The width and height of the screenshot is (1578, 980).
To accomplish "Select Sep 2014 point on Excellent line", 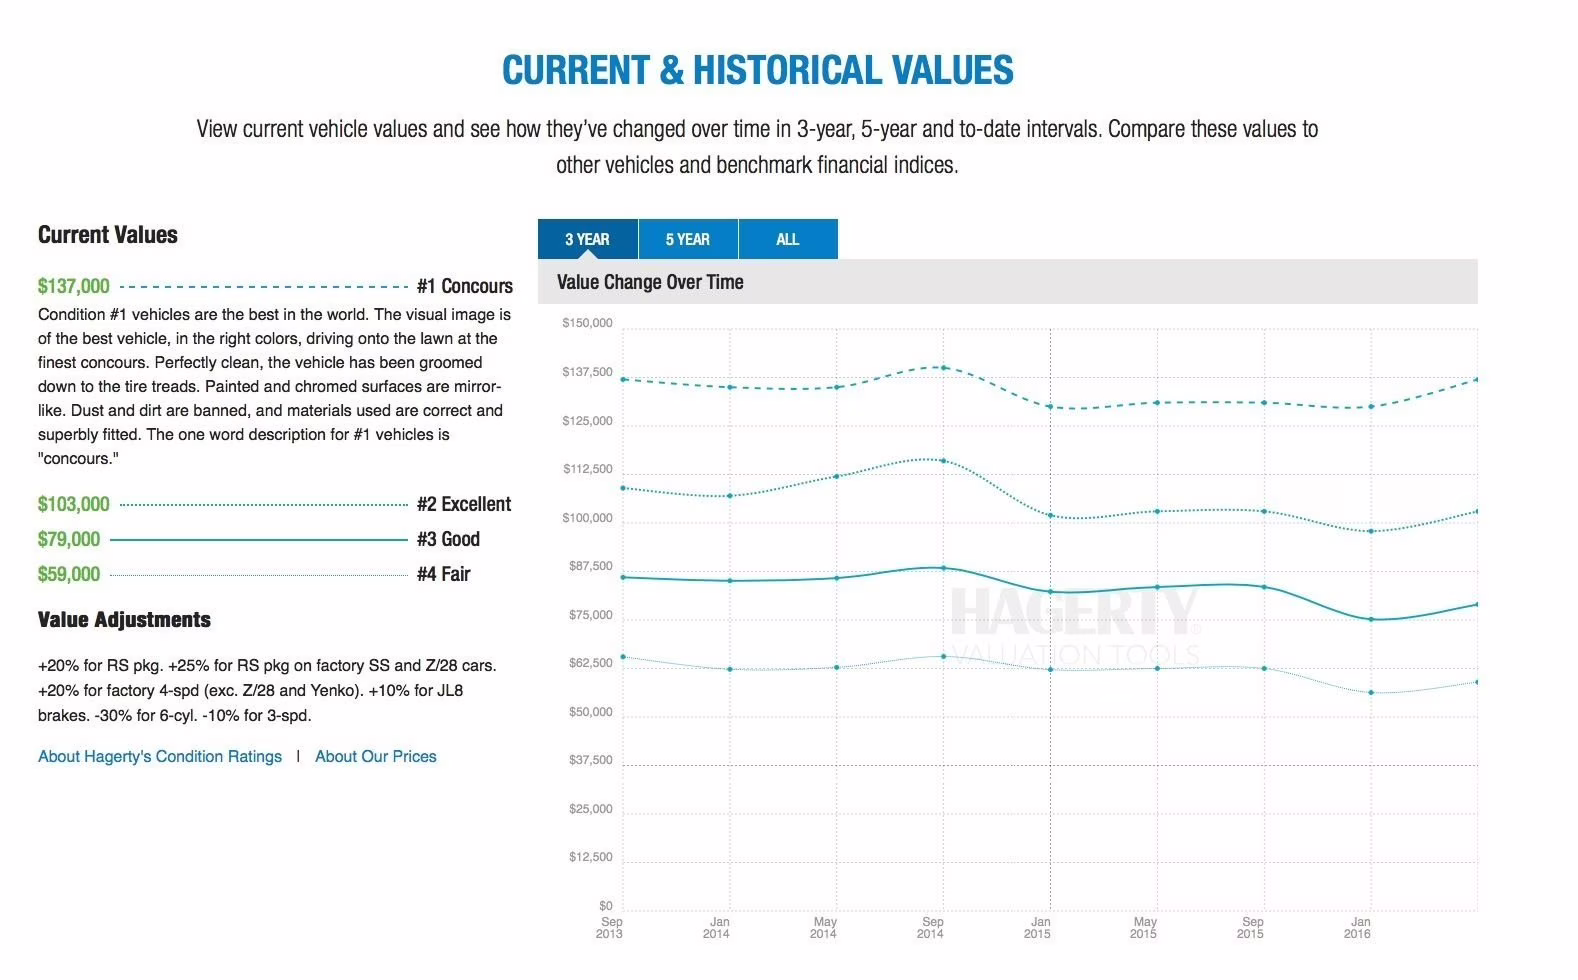I will tap(943, 461).
